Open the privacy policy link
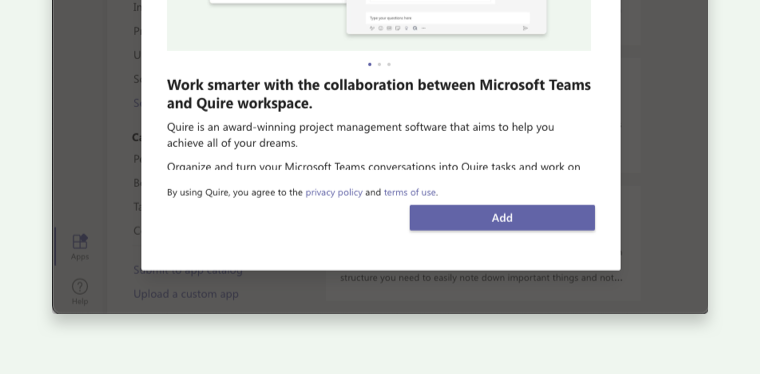Image resolution: width=760 pixels, height=374 pixels. (334, 192)
